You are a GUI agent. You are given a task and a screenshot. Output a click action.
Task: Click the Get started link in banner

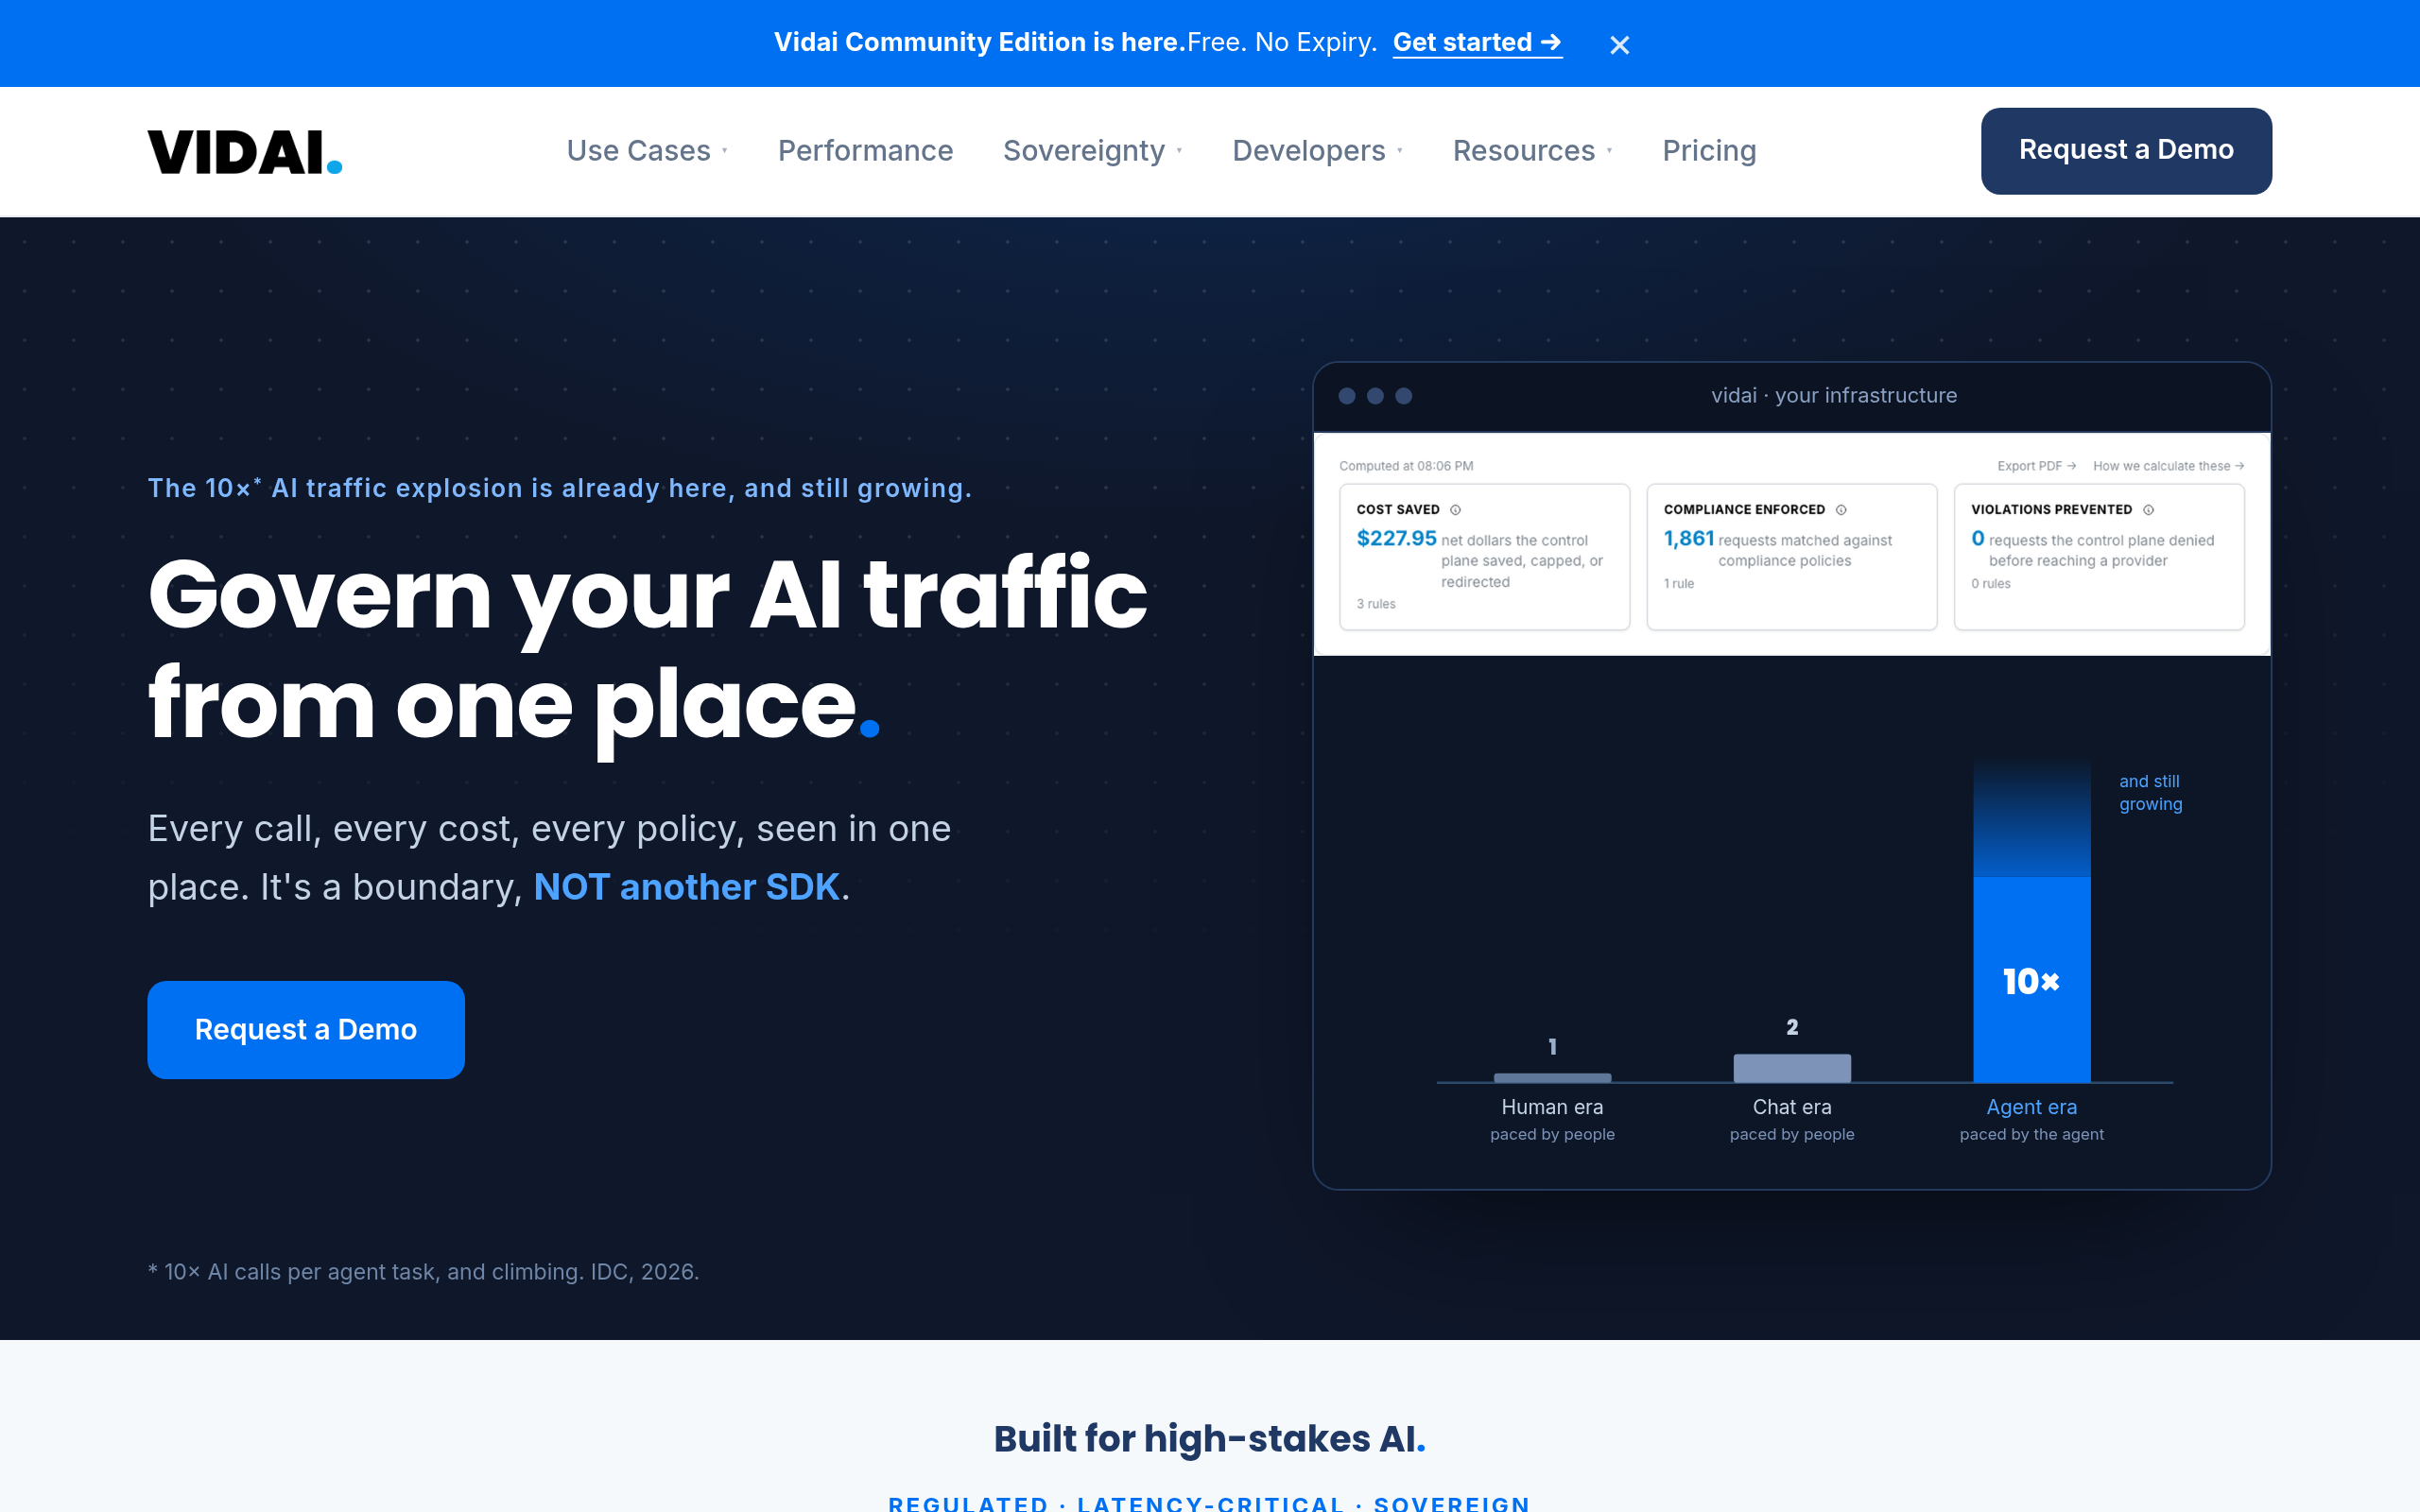tap(1477, 42)
